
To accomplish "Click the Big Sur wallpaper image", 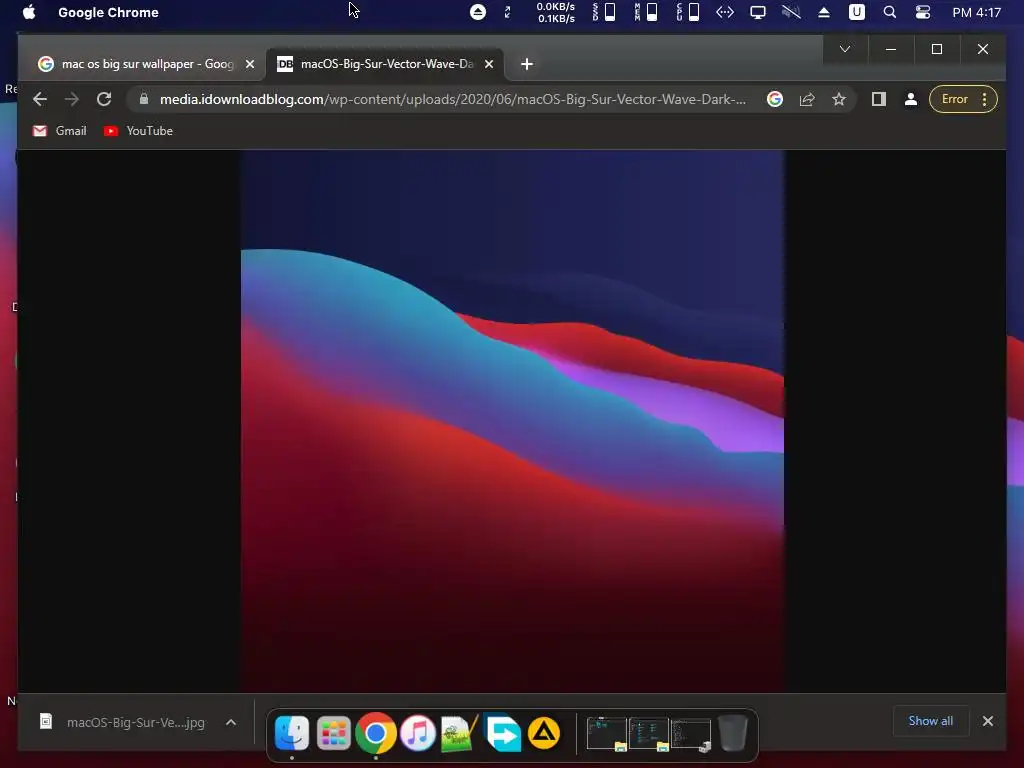I will click(512, 421).
